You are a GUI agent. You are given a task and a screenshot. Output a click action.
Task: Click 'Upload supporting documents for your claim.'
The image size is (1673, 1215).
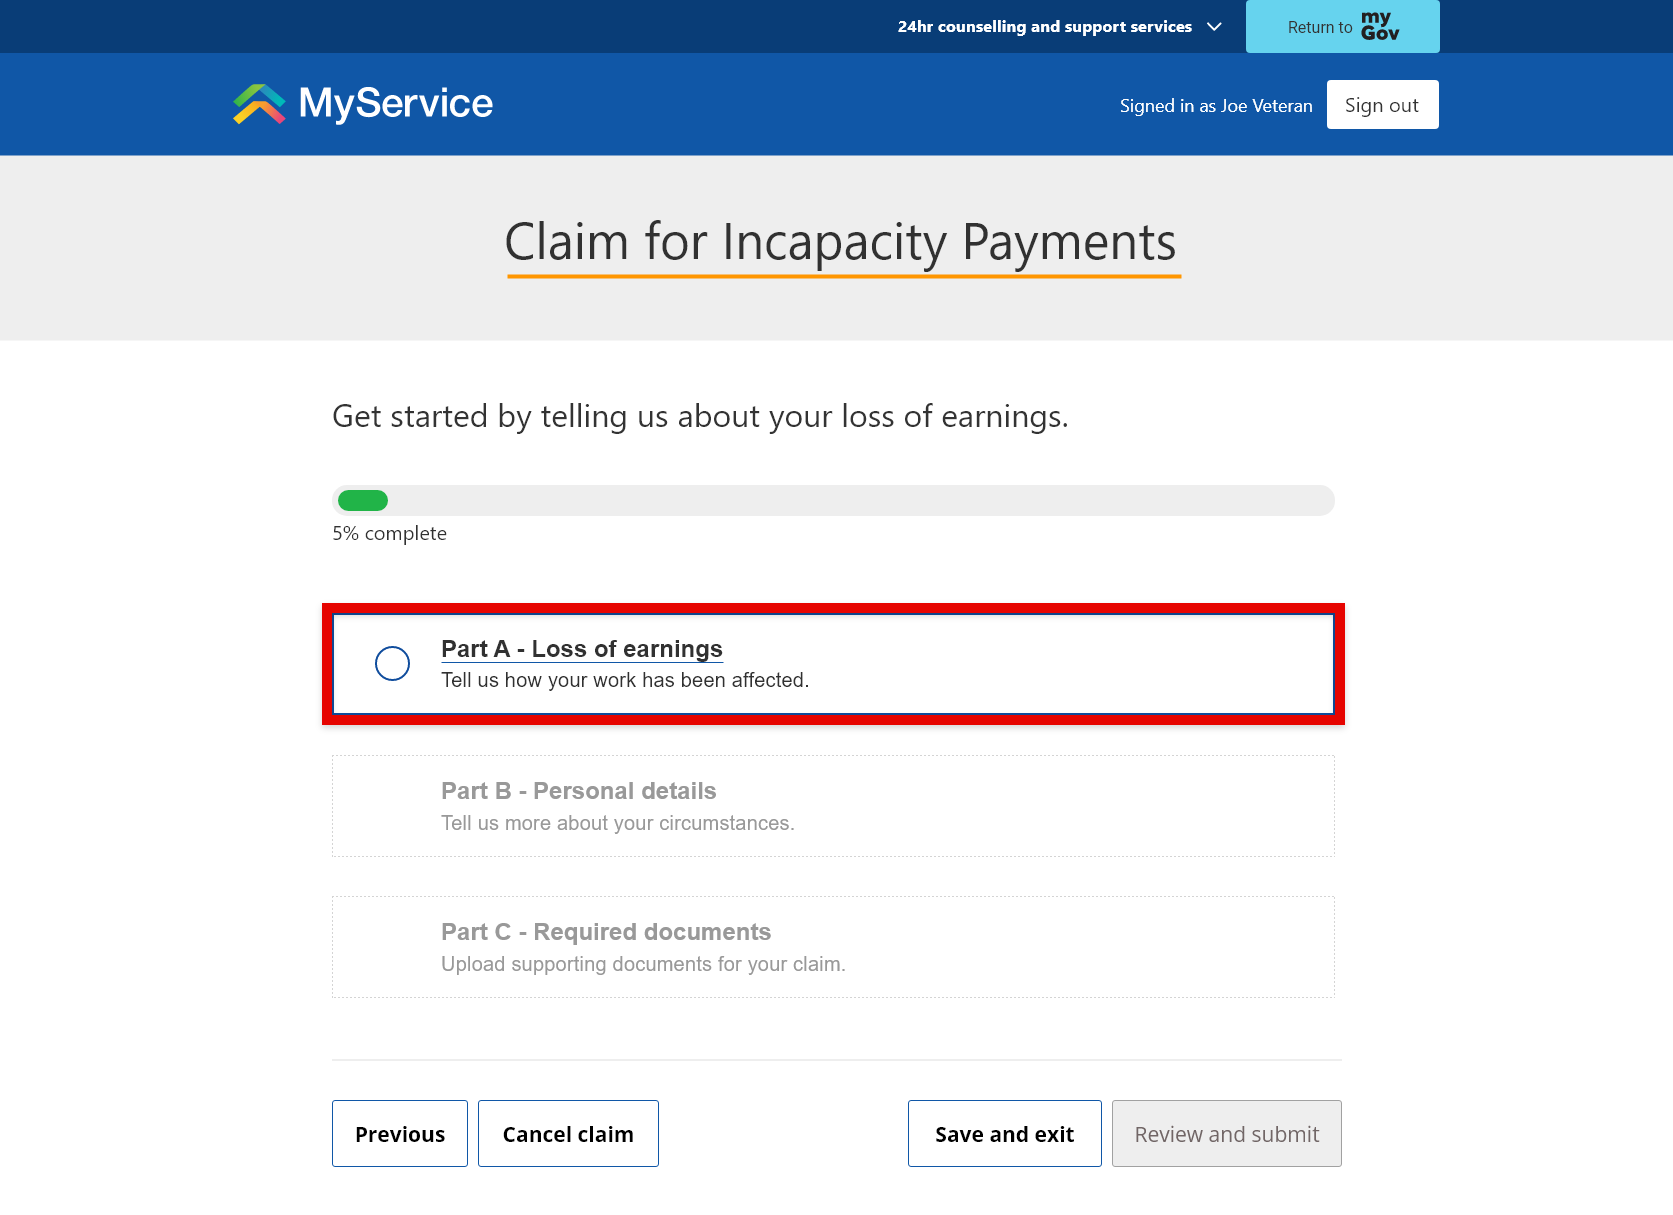tap(643, 964)
